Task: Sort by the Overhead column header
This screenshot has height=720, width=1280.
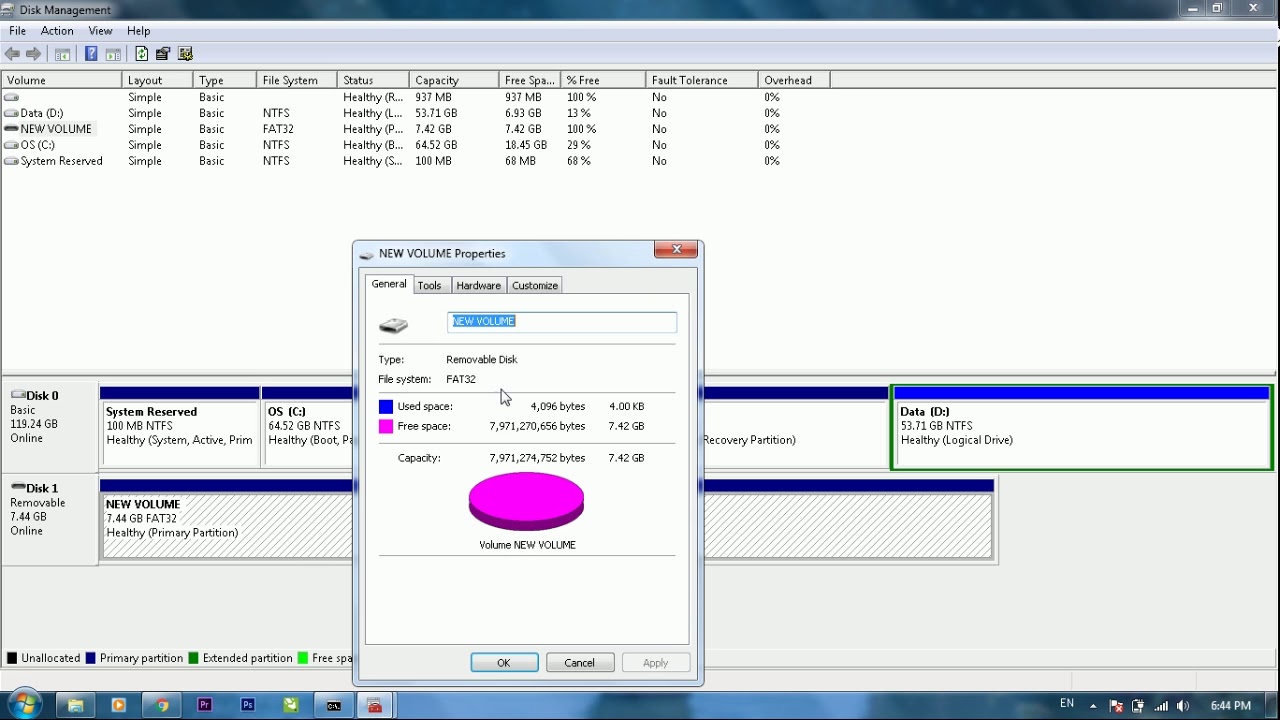Action: pos(794,80)
